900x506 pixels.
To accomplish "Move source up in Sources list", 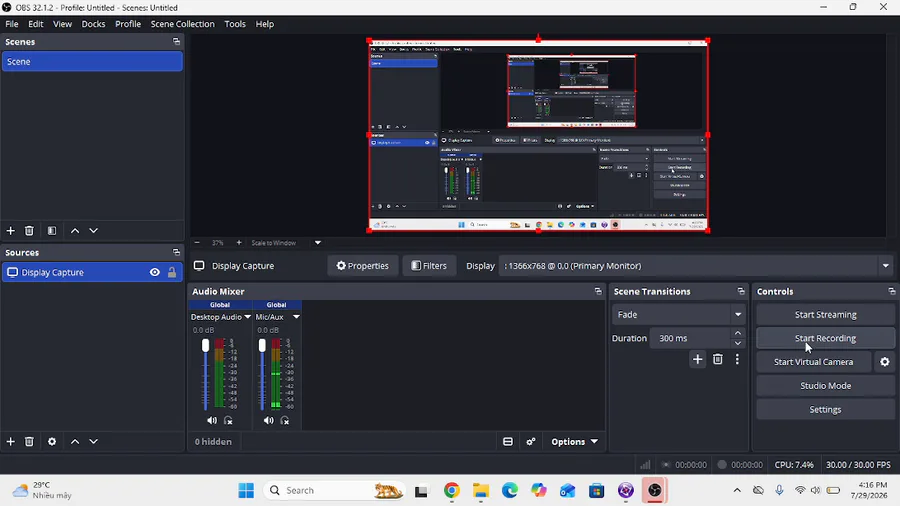I will (75, 442).
